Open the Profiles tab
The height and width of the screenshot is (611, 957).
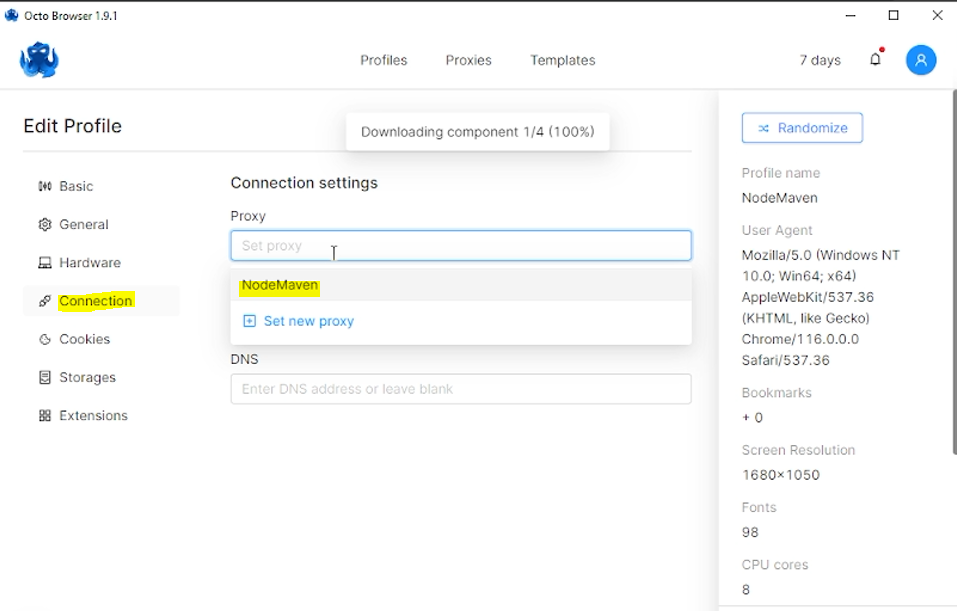tap(383, 60)
